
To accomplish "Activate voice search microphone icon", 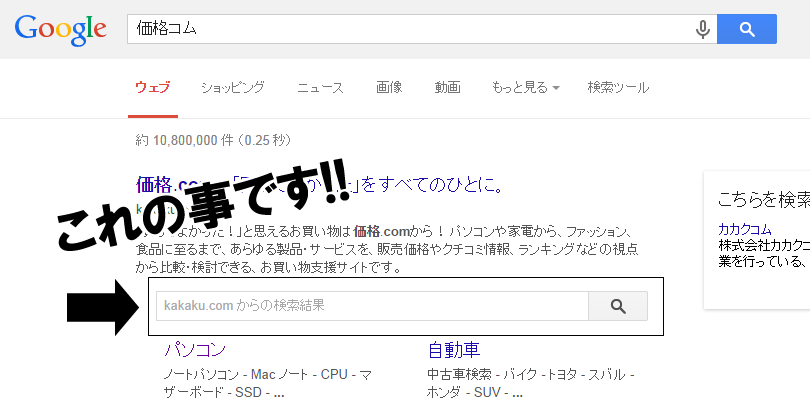I will [x=702, y=29].
